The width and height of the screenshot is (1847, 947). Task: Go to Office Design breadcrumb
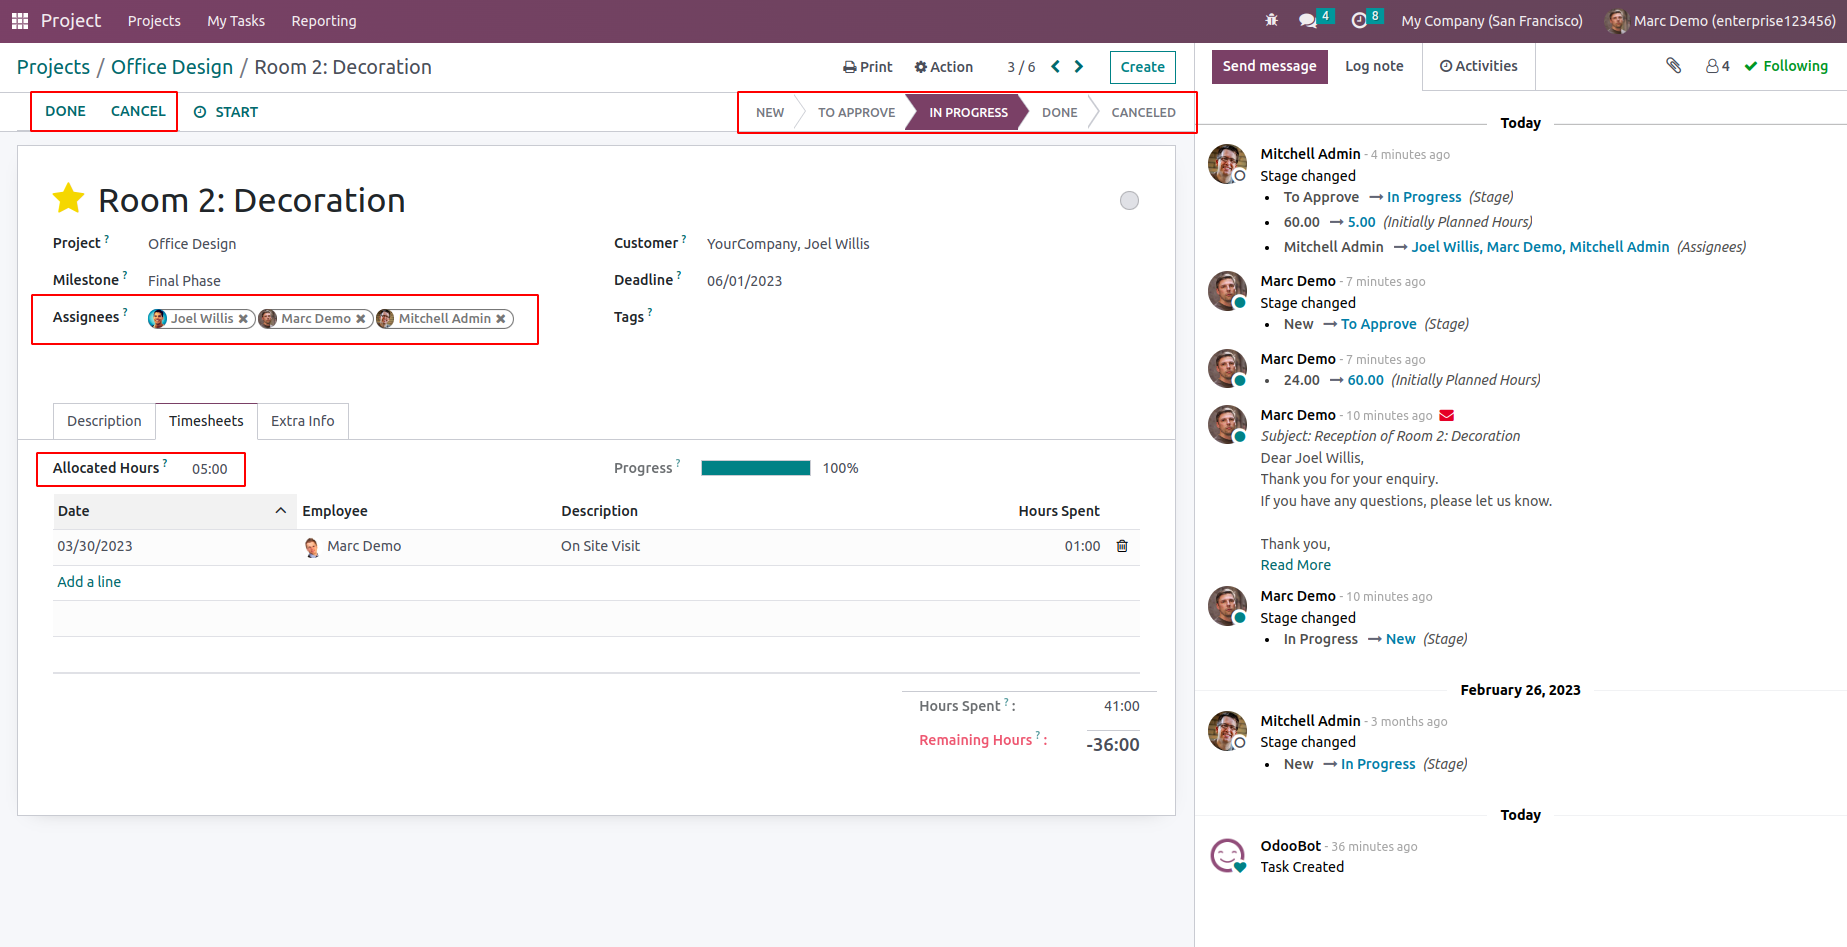coord(172,67)
